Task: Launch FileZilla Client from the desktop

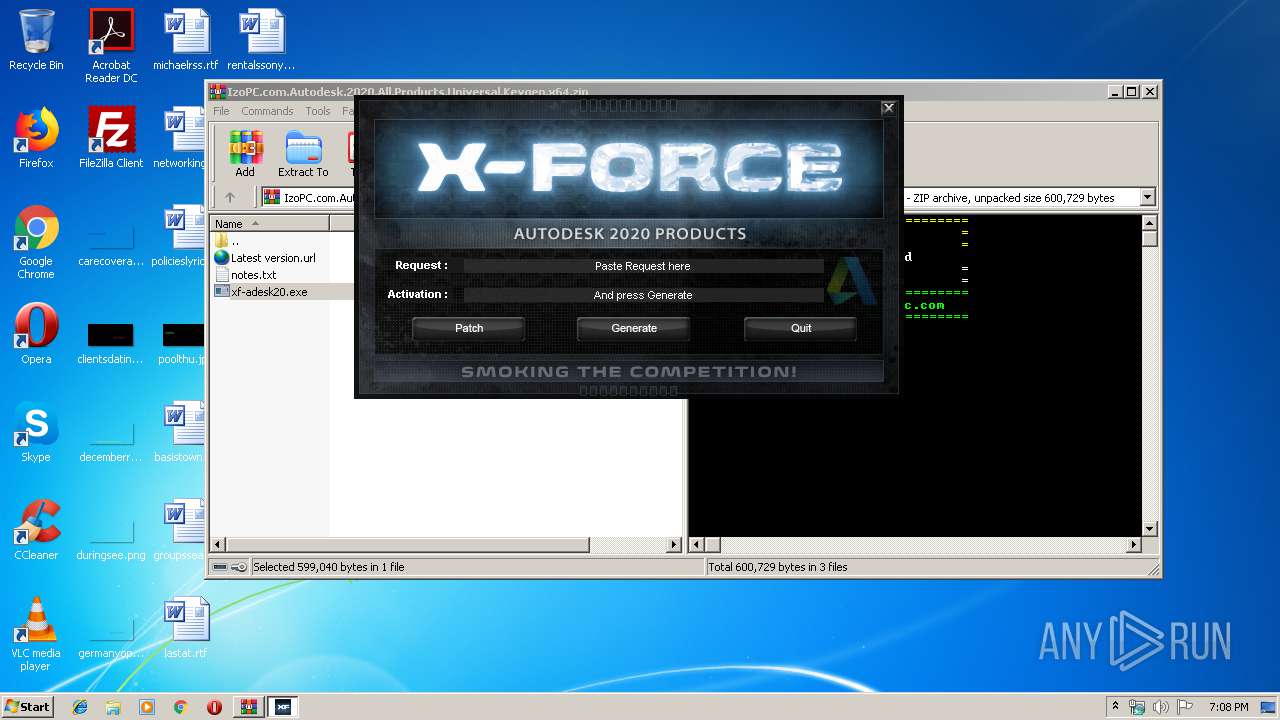Action: (111, 138)
